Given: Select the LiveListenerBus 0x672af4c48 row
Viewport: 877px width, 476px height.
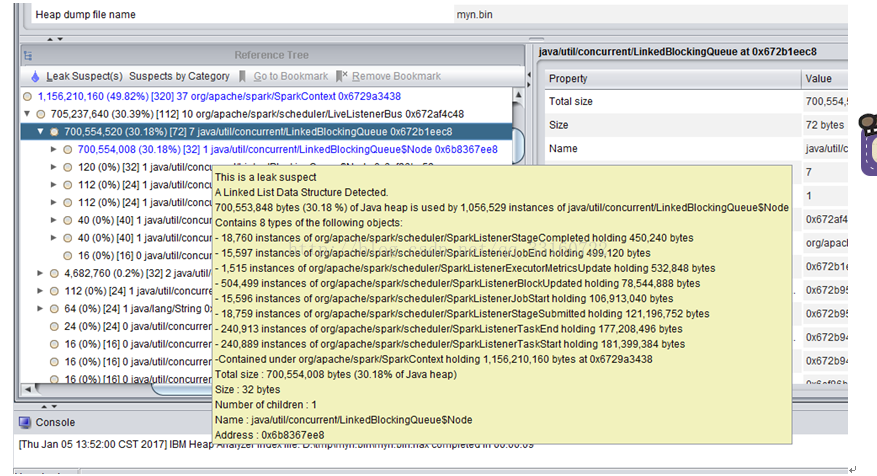Looking at the screenshot, I should pyautogui.click(x=257, y=114).
